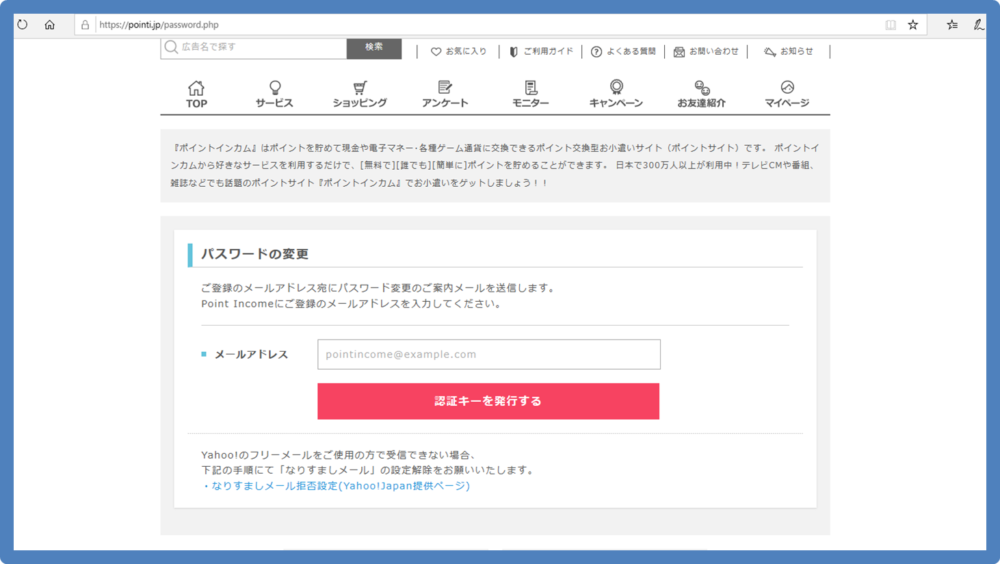This screenshot has height=564, width=1000.
Task: Open the サービス menu label
Action: 274,103
